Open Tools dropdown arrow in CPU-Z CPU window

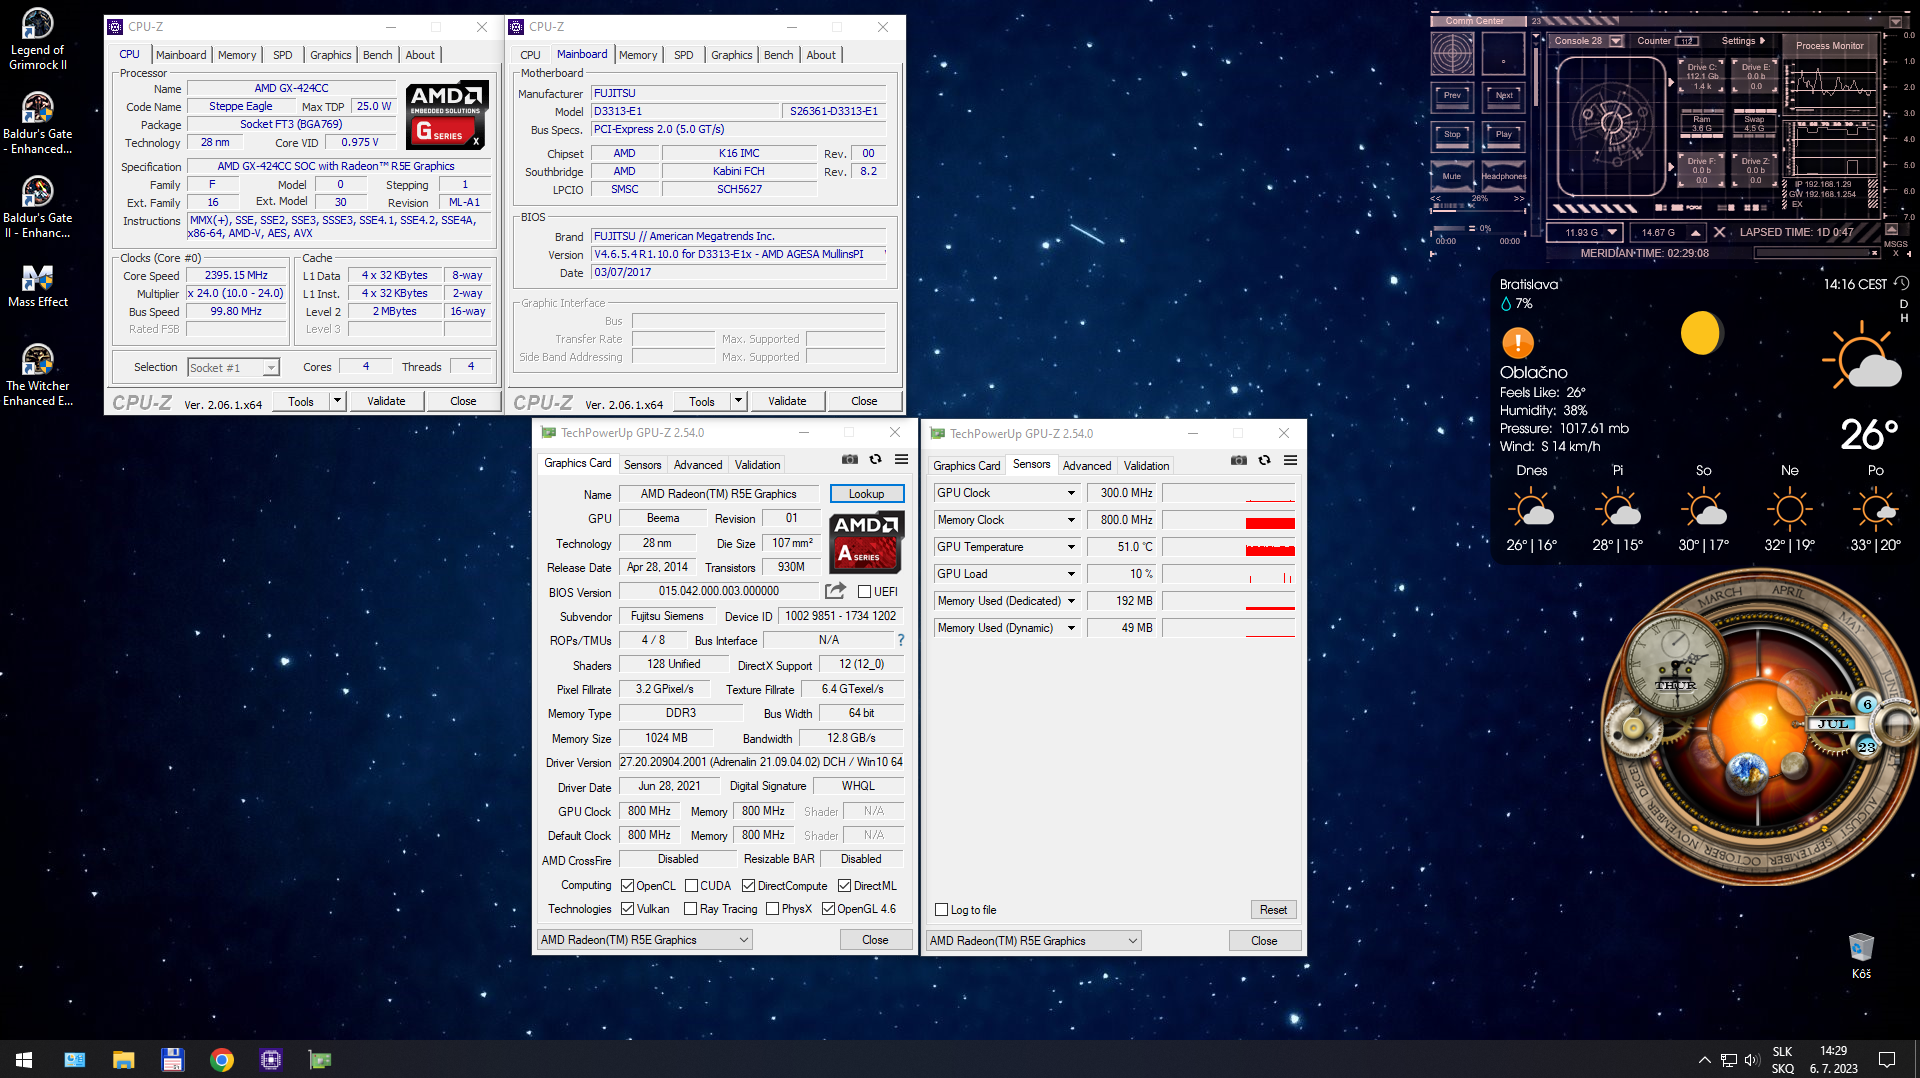(x=338, y=401)
